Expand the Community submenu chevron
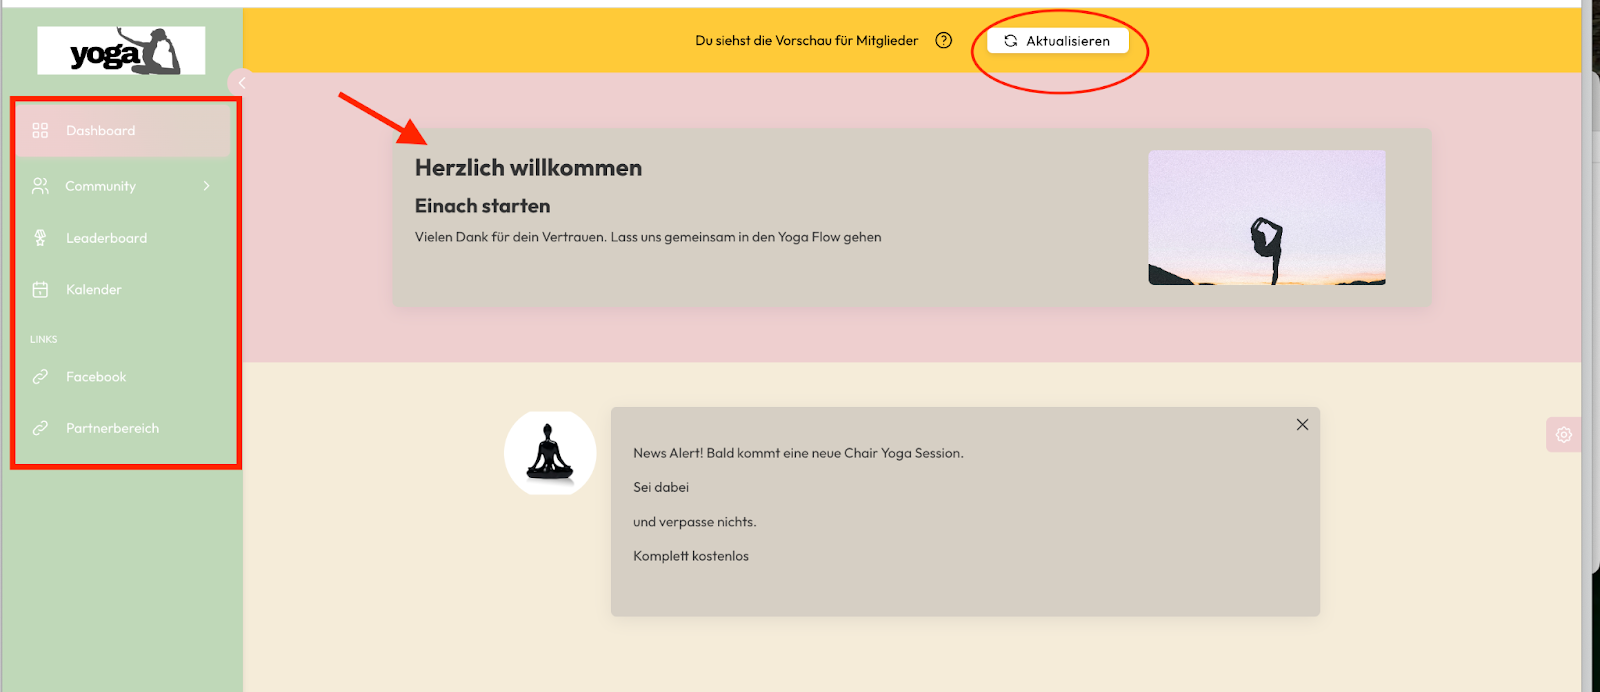1600x692 pixels. 207,186
